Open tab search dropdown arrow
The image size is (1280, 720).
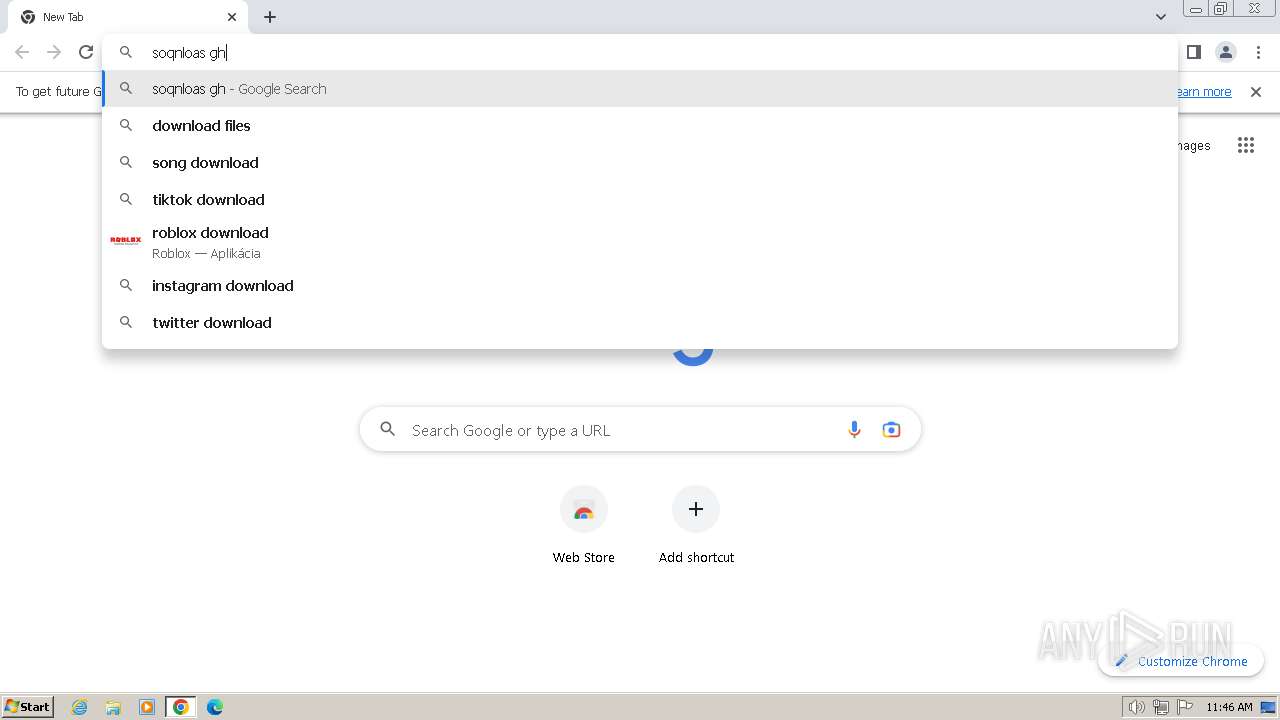click(1161, 17)
